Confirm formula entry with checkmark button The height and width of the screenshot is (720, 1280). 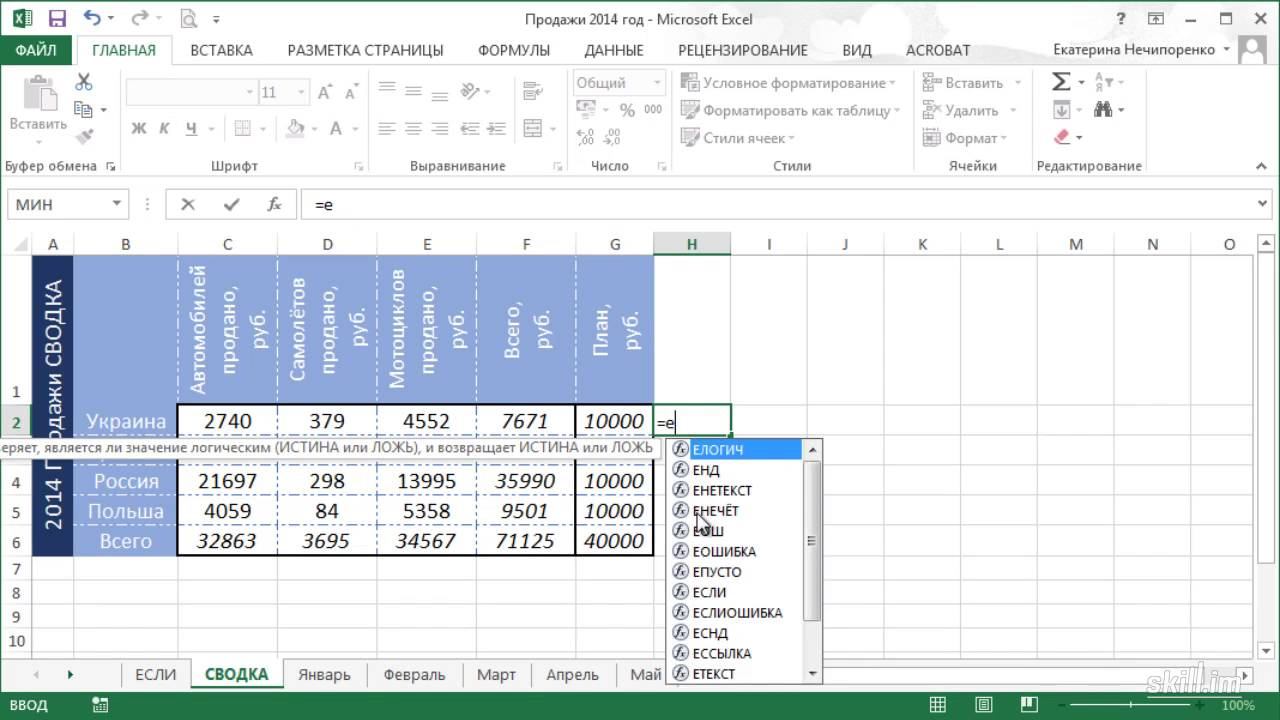pyautogui.click(x=231, y=204)
